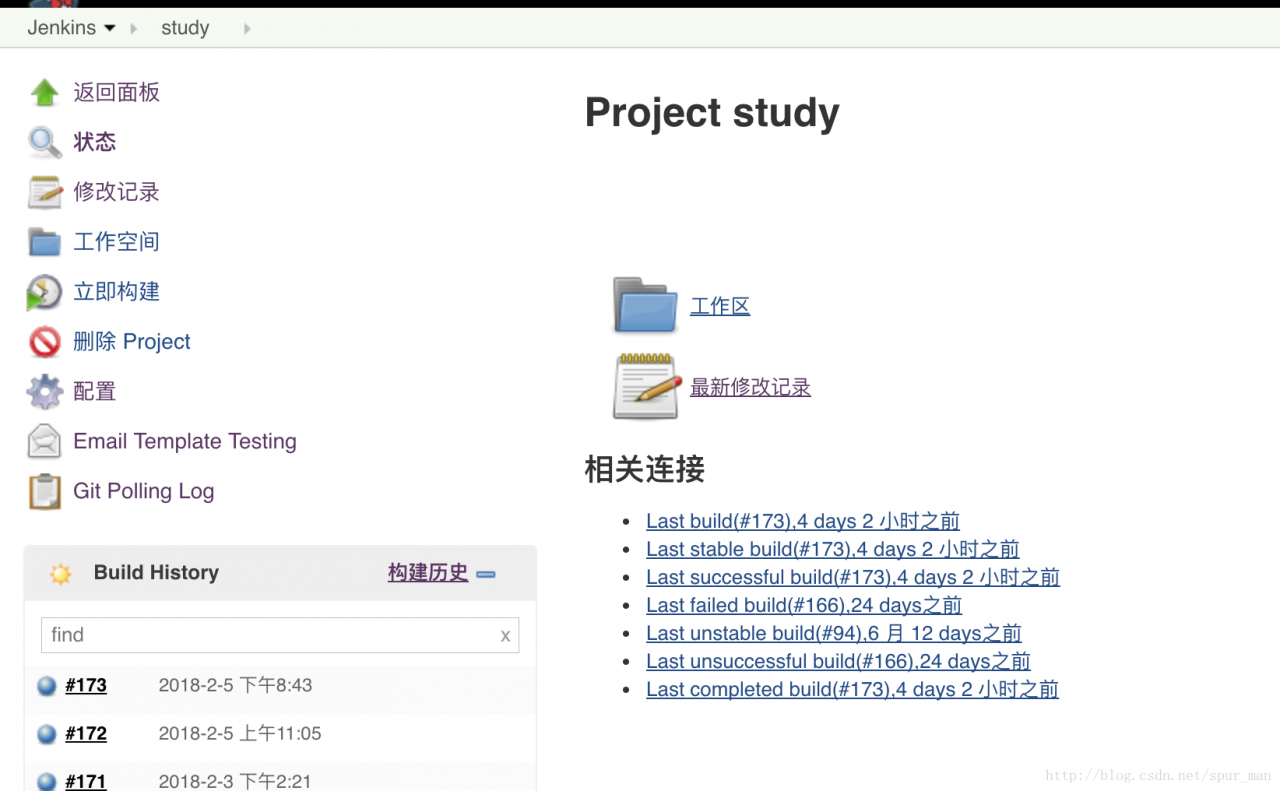
Task: Open the #171 build link
Action: point(86,781)
